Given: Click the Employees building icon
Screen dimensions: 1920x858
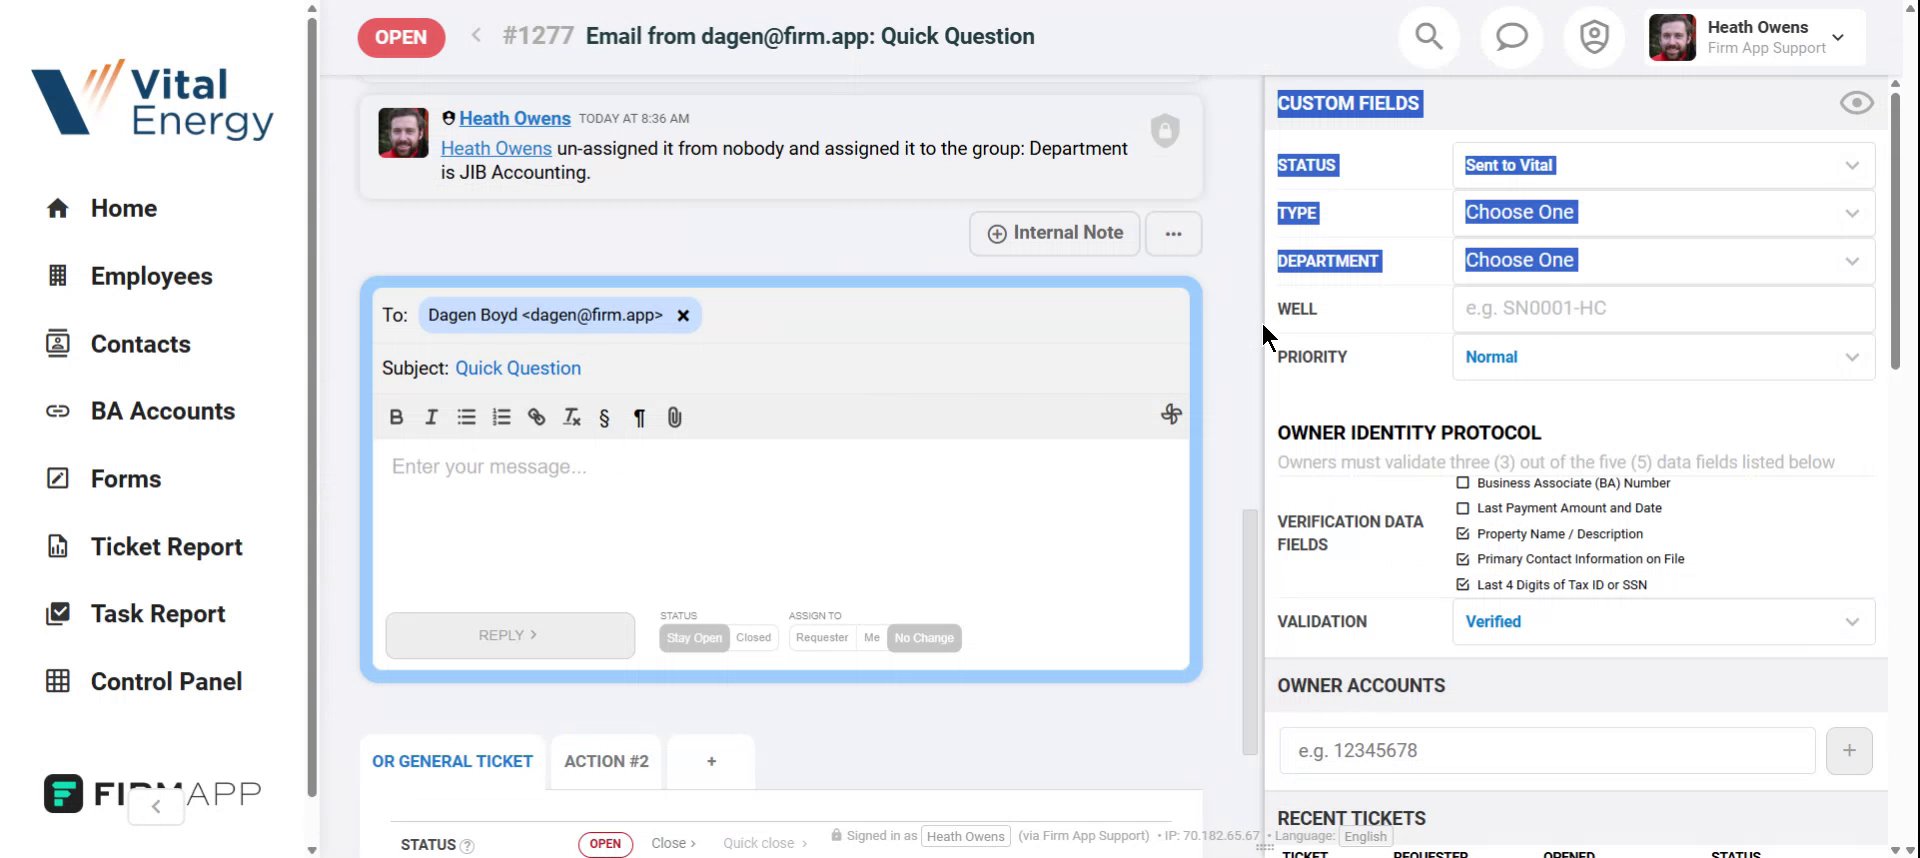Looking at the screenshot, I should coord(58,276).
